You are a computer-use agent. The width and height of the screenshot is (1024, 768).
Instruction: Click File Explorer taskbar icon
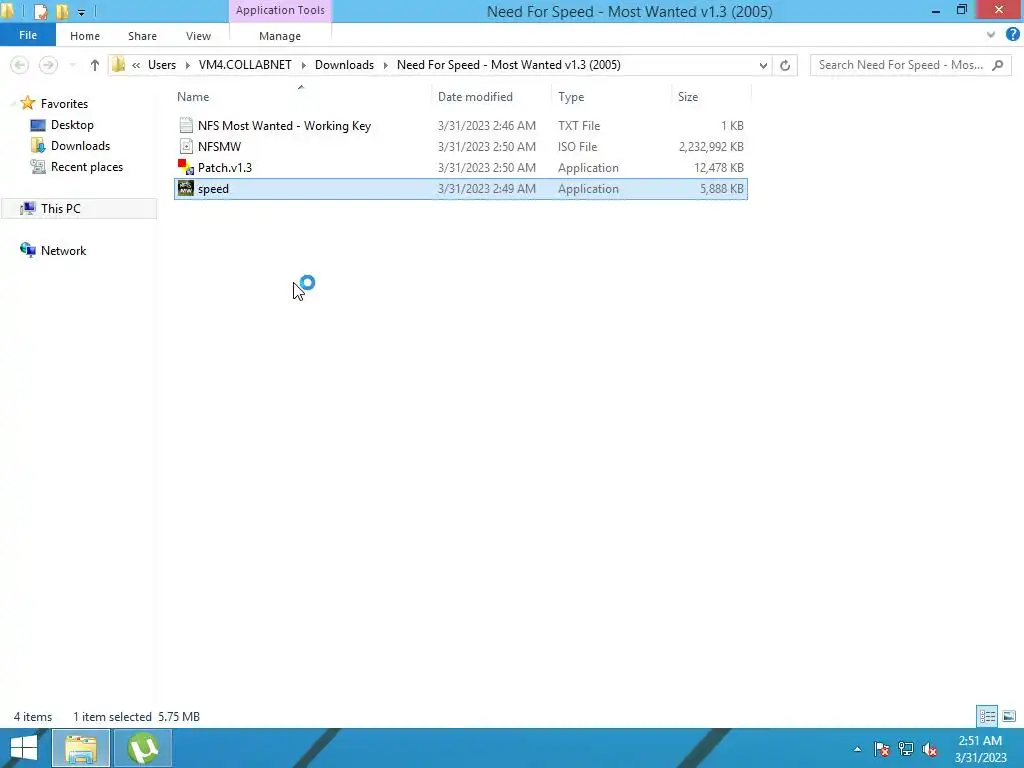click(81, 748)
